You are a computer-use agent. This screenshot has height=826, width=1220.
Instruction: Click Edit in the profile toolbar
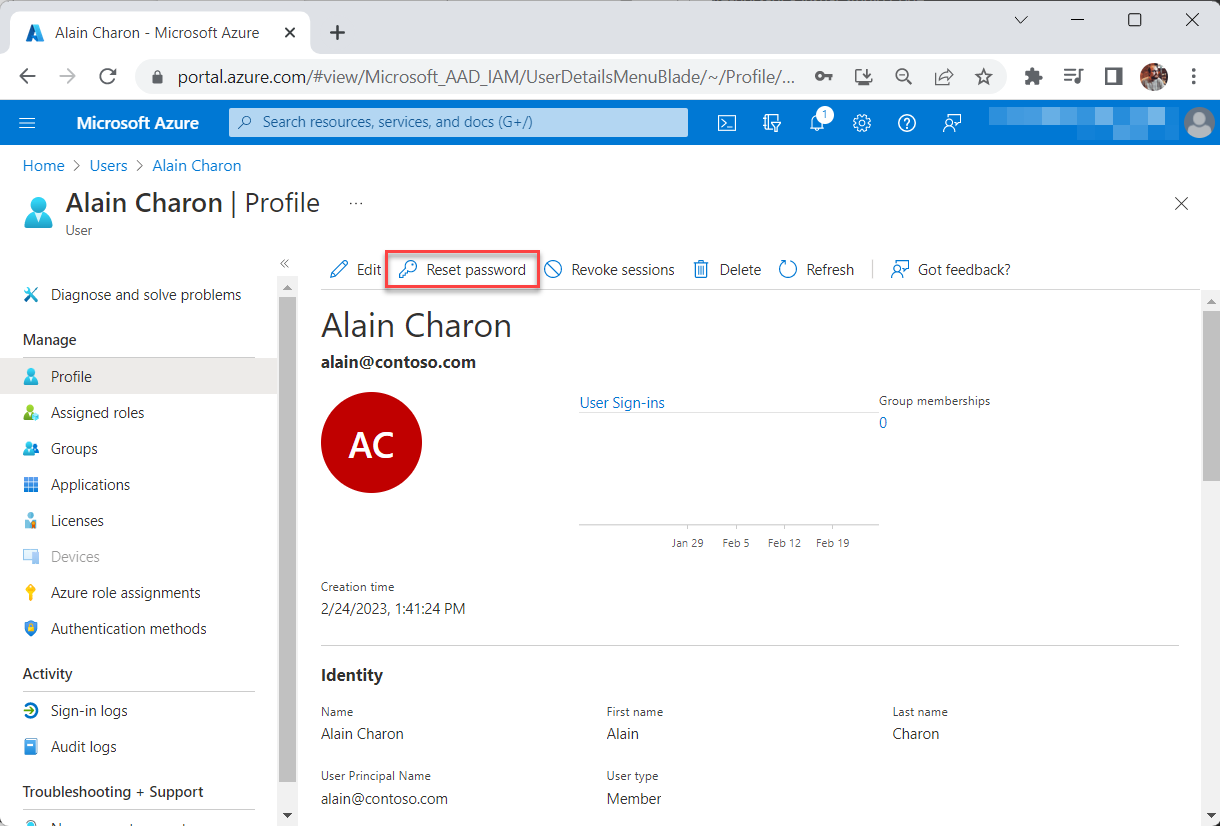[356, 270]
